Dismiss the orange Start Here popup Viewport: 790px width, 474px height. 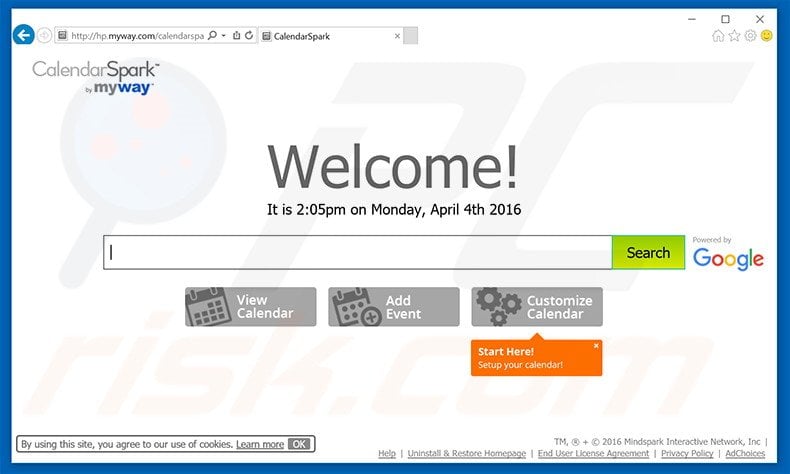[x=596, y=346]
